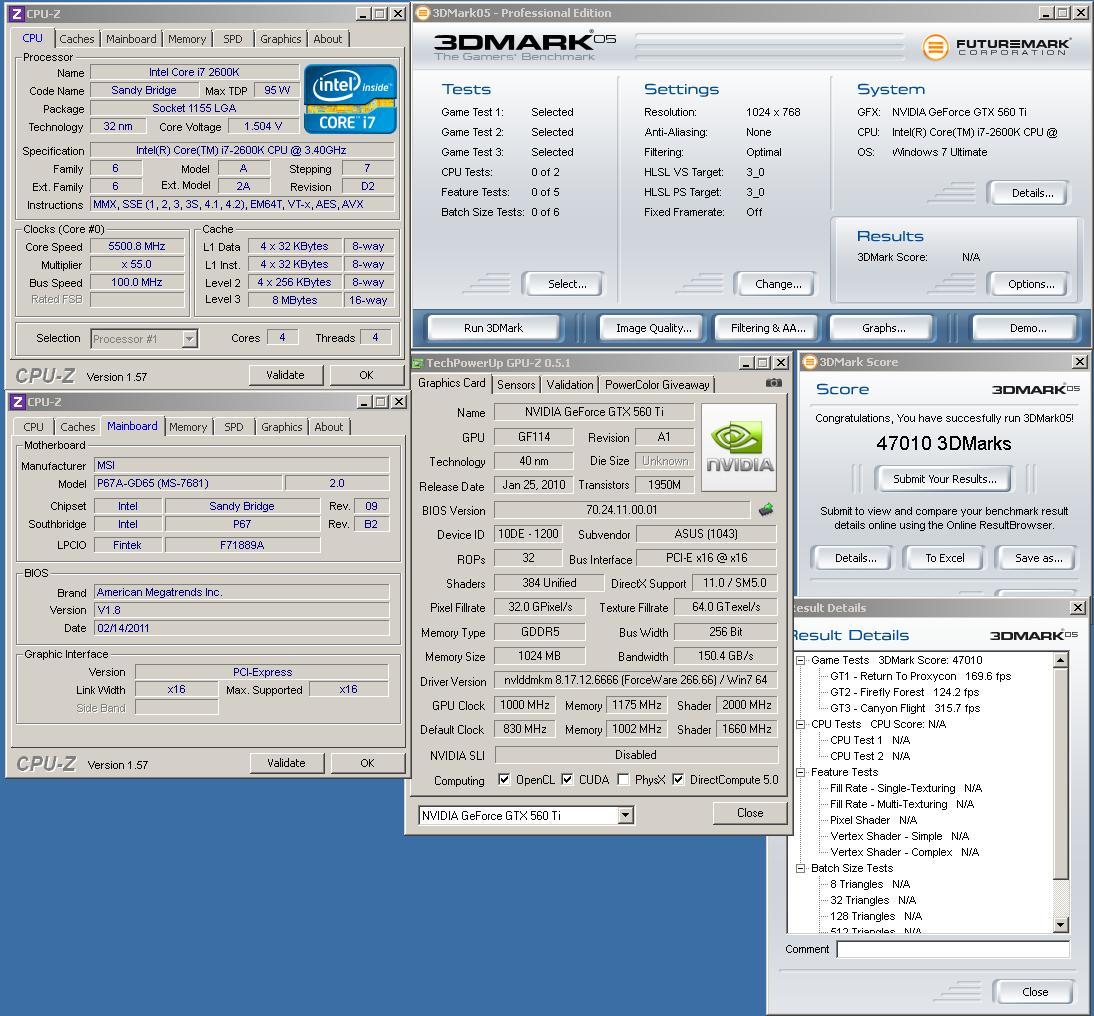Collapse the CPU Tests tree node

[801, 724]
